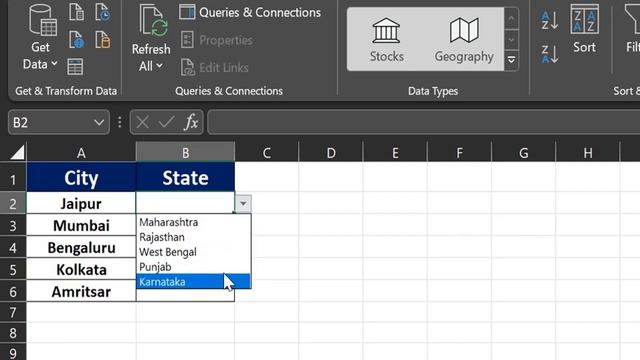Select column H header
The width and height of the screenshot is (640, 360).
[x=588, y=153]
